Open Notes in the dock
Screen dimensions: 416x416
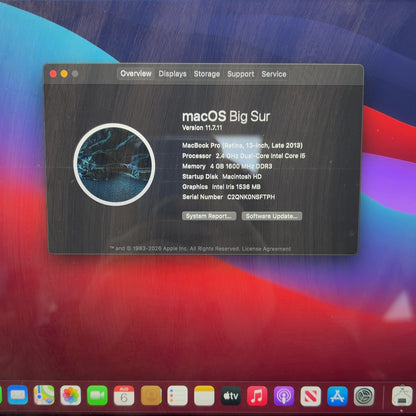tap(204, 395)
